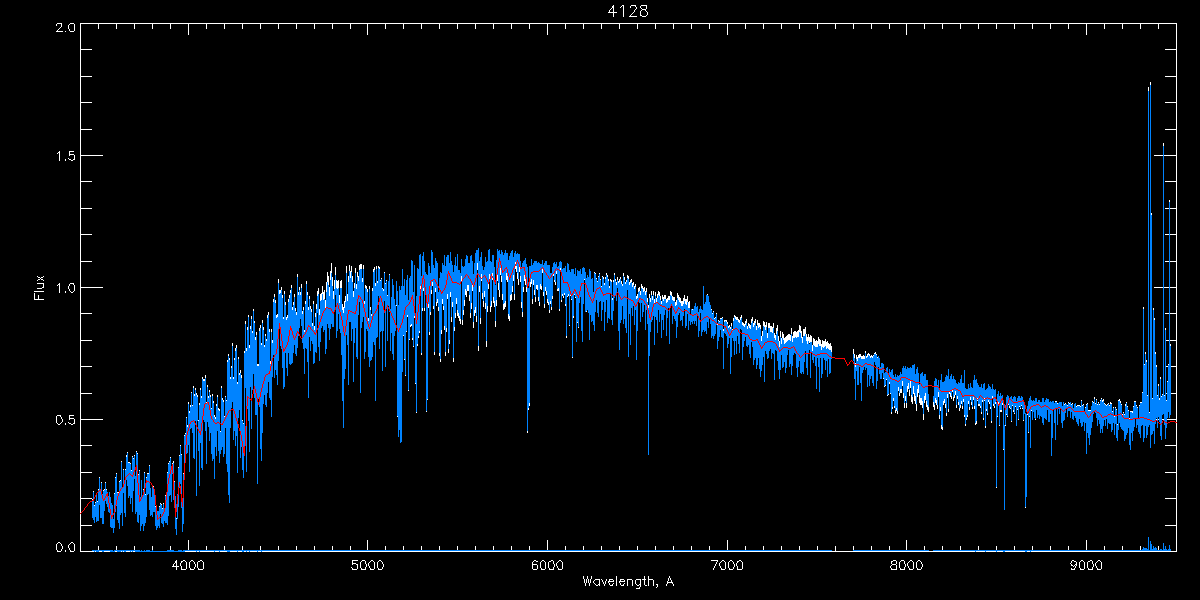Click the red line in the gap before 8000
Screen dimensions: 1200x600
(x=840, y=358)
